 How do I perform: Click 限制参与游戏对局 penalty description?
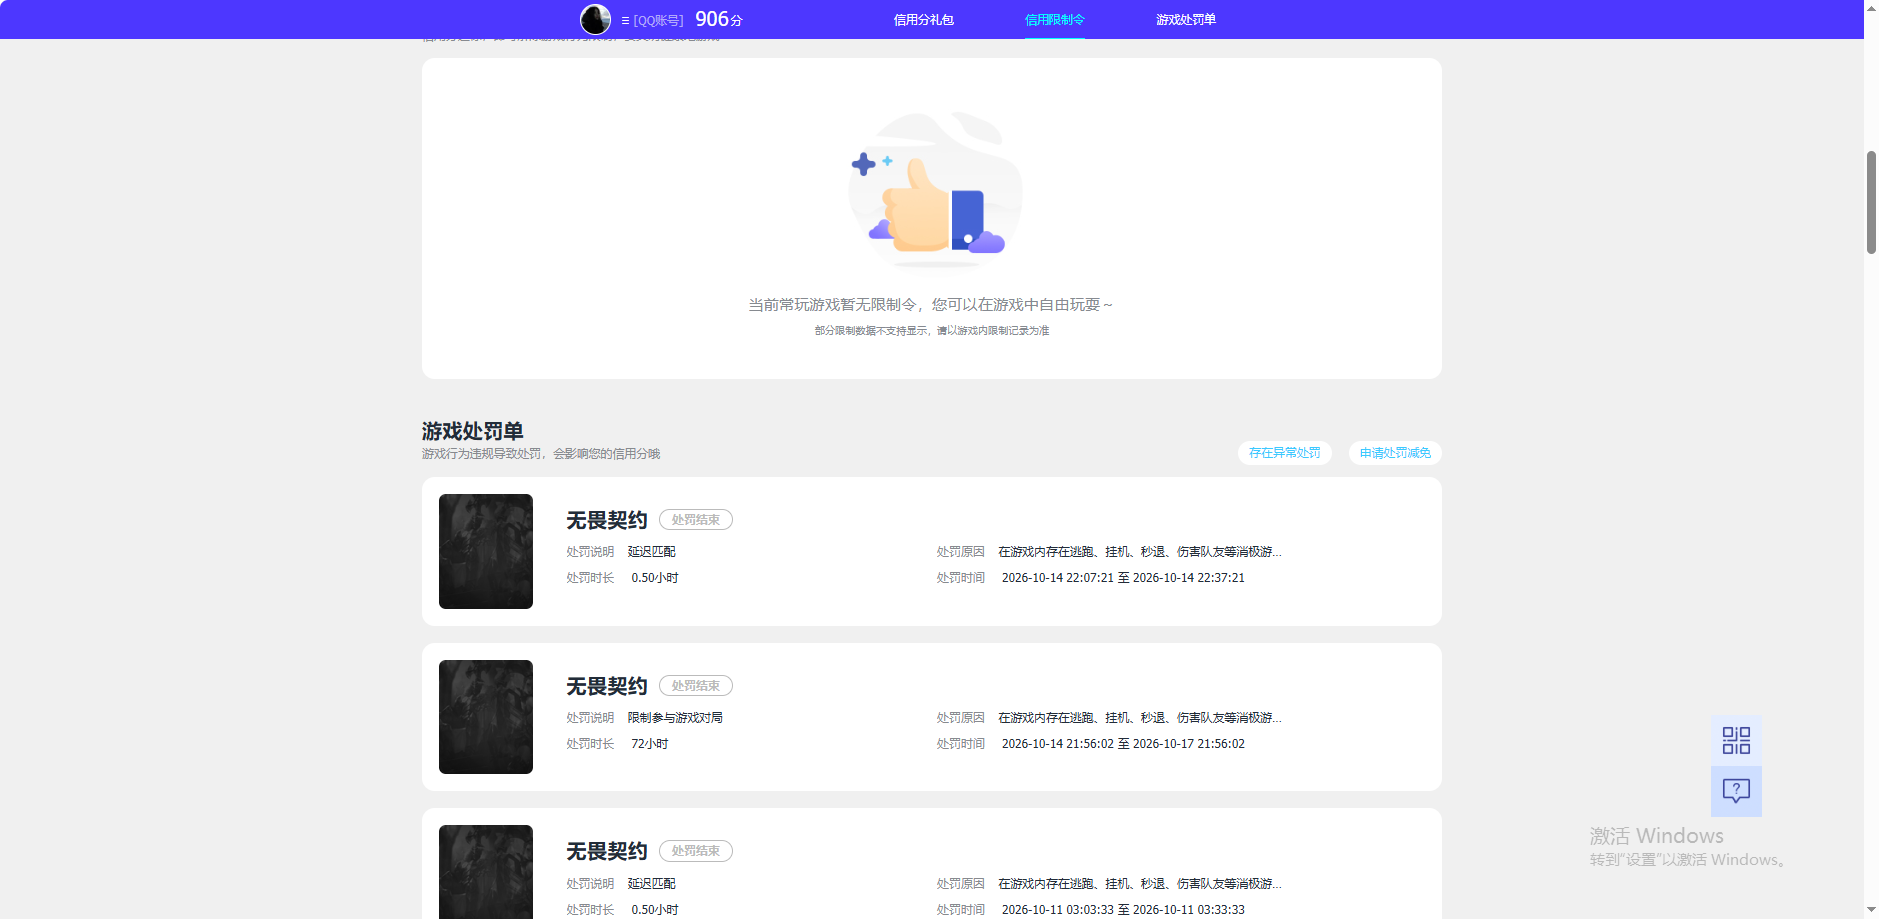675,718
